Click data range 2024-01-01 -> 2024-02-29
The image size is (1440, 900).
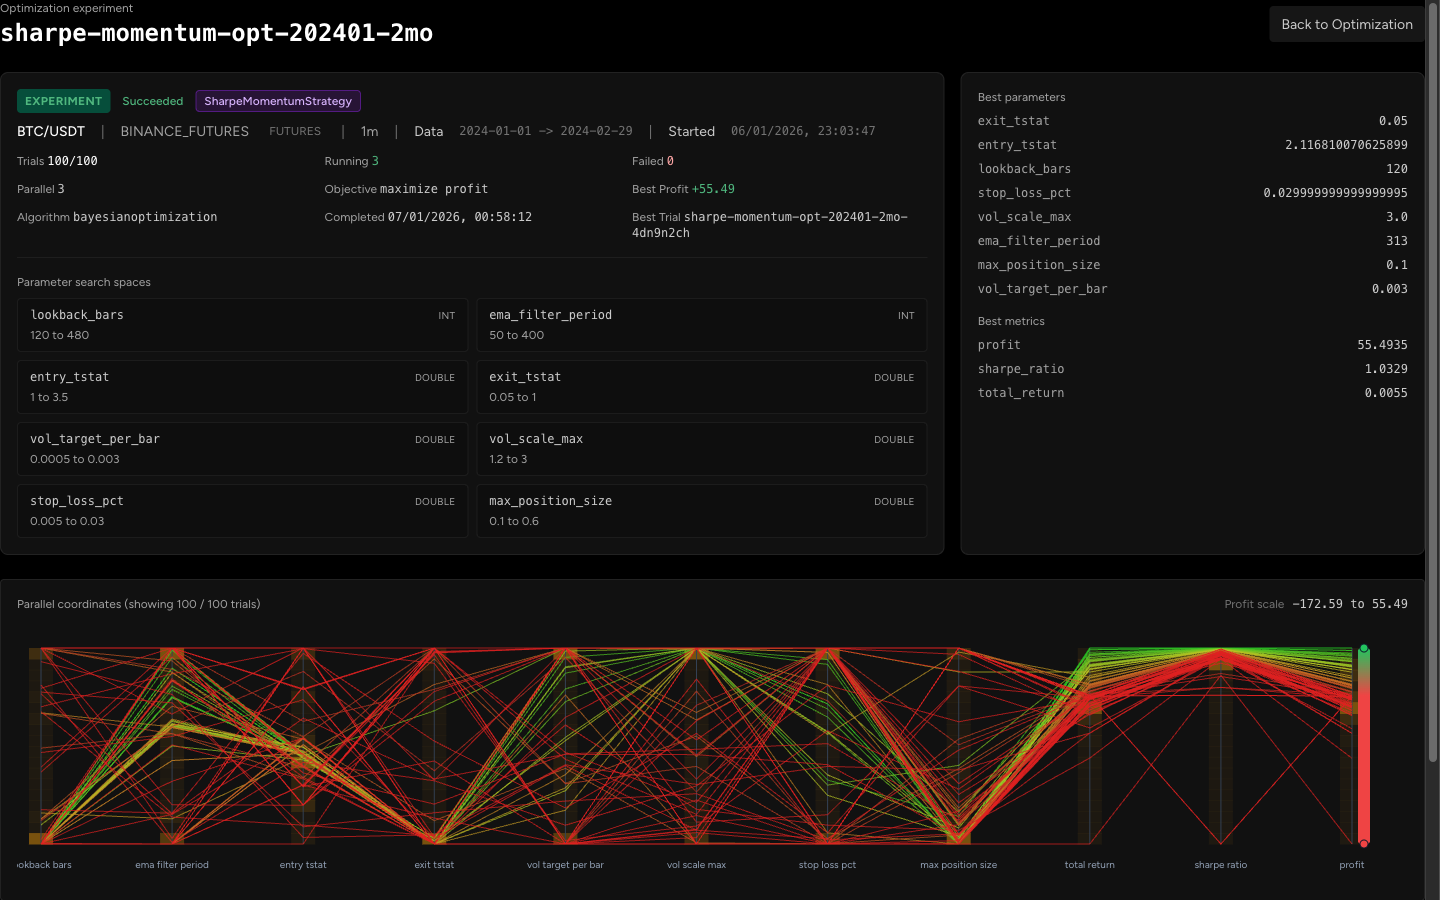click(546, 131)
